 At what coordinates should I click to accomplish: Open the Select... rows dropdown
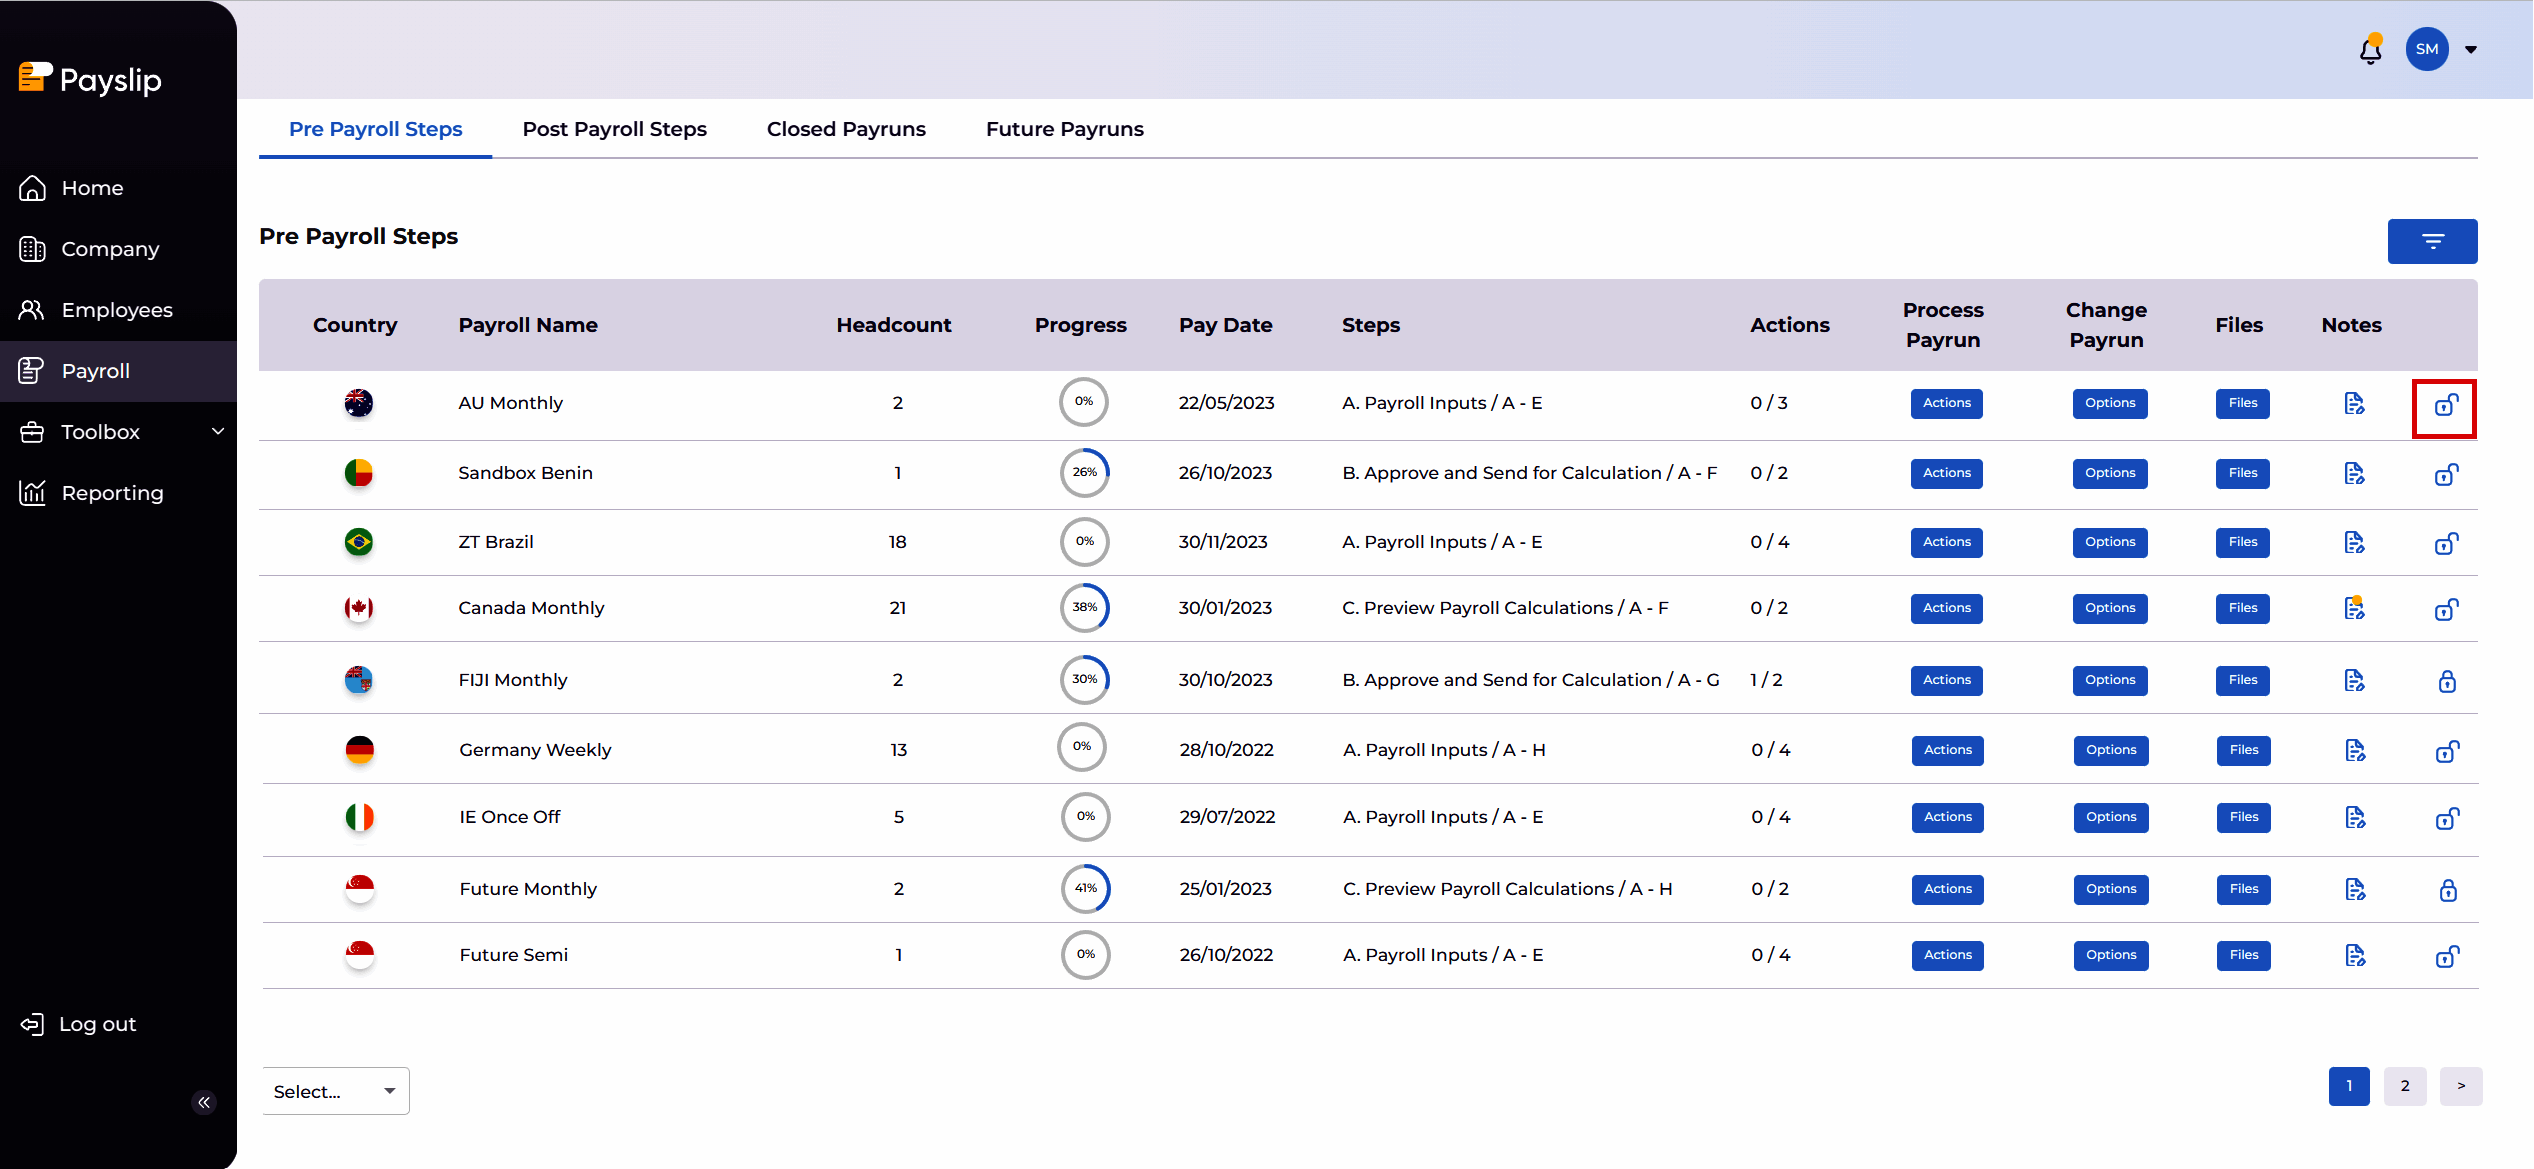coord(335,1091)
